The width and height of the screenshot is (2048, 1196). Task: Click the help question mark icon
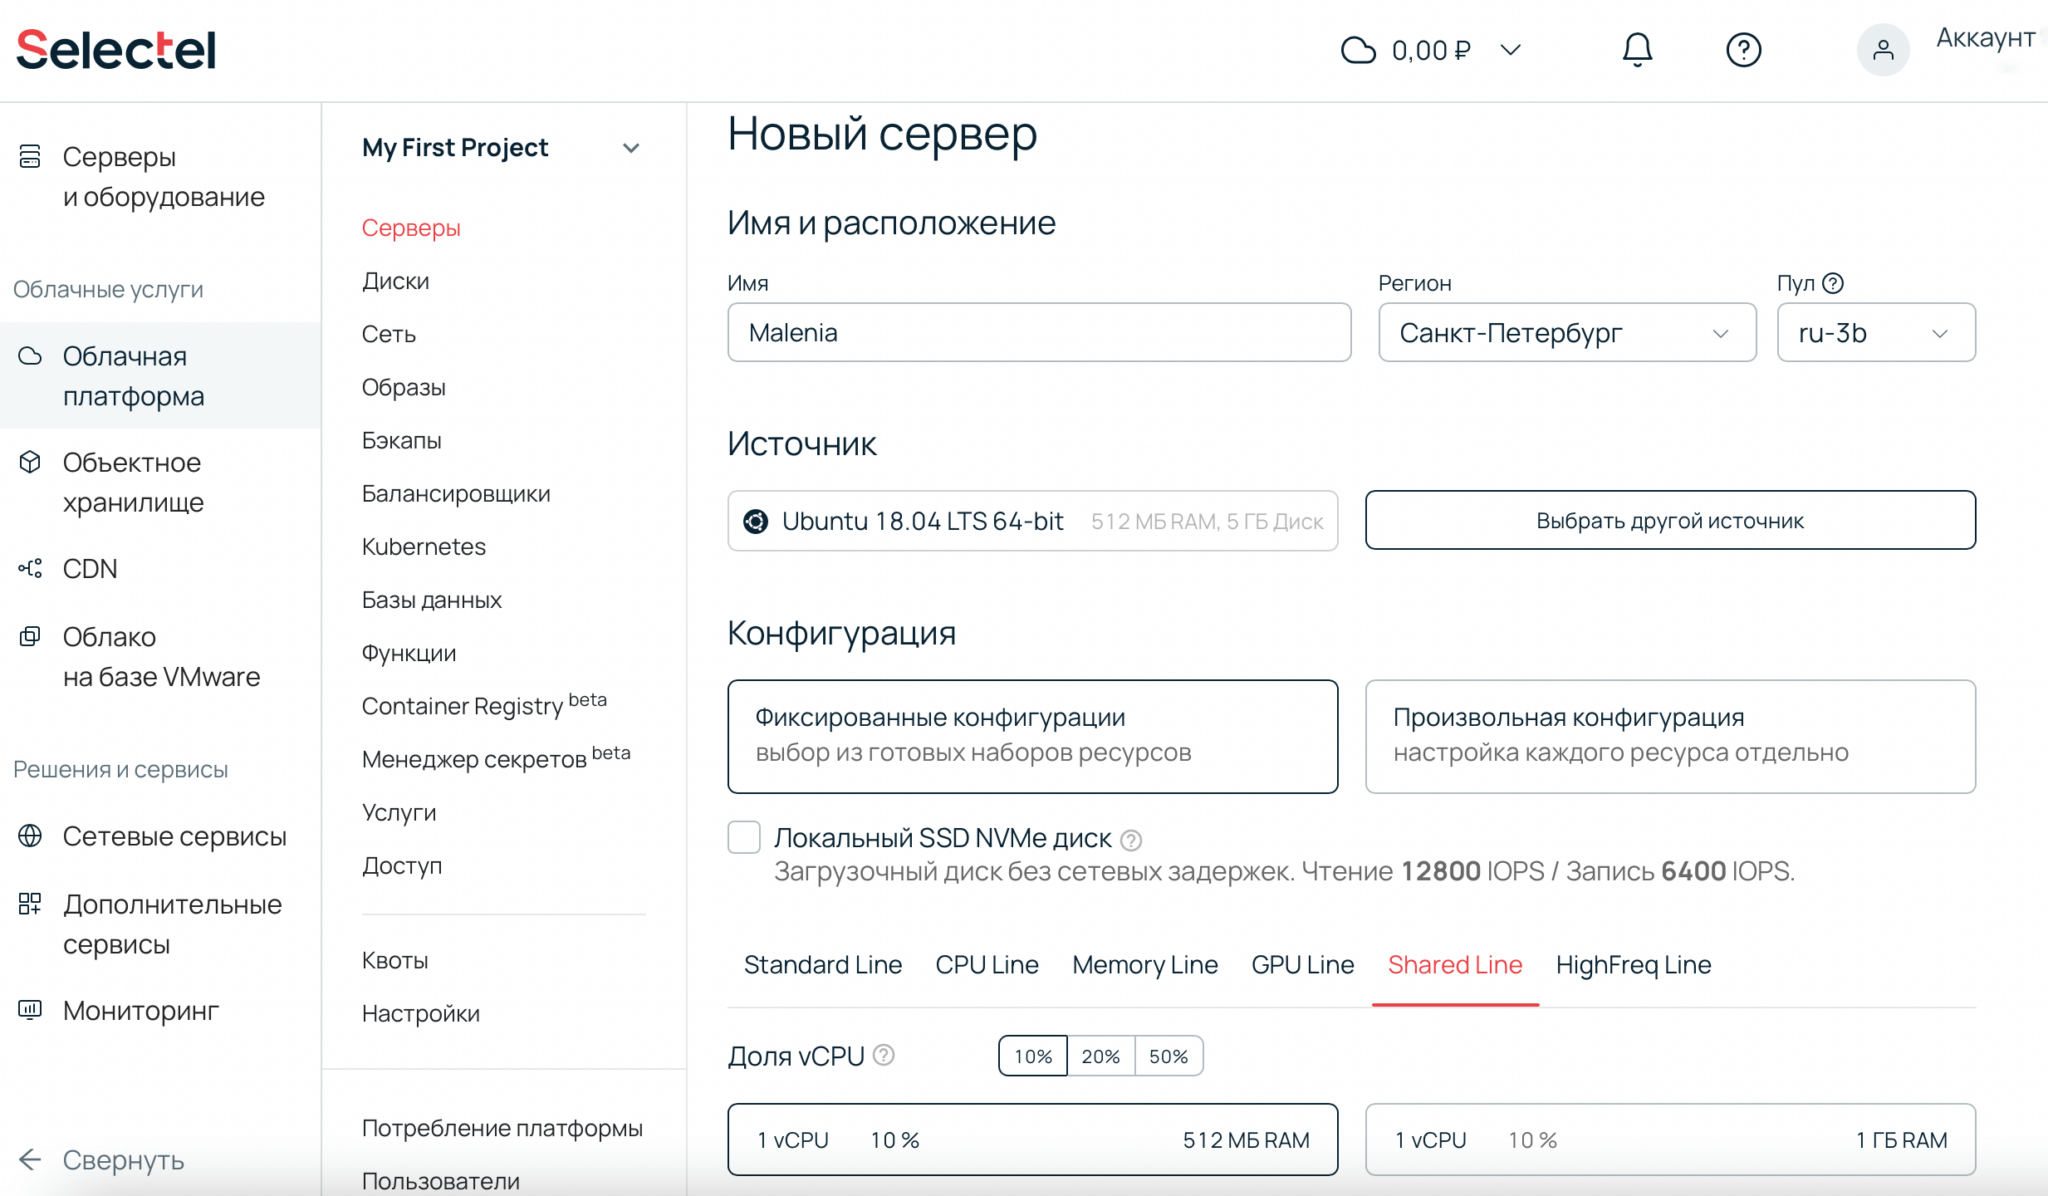[1742, 50]
